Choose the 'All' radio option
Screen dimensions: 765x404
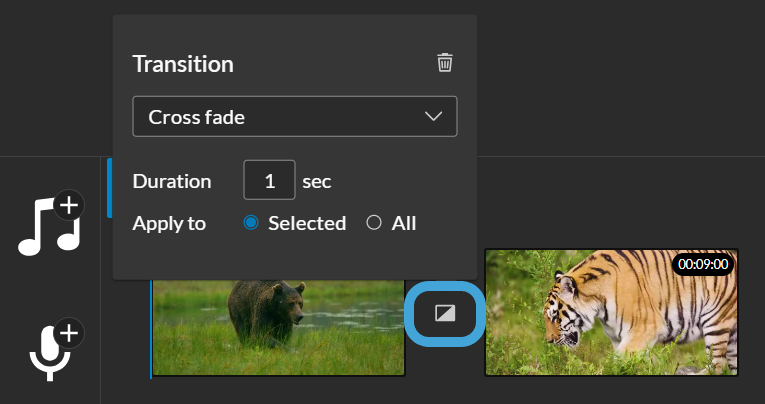click(x=374, y=223)
